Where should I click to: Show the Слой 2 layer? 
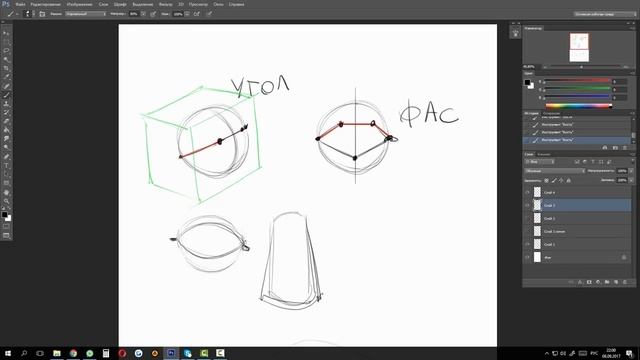coord(527,218)
